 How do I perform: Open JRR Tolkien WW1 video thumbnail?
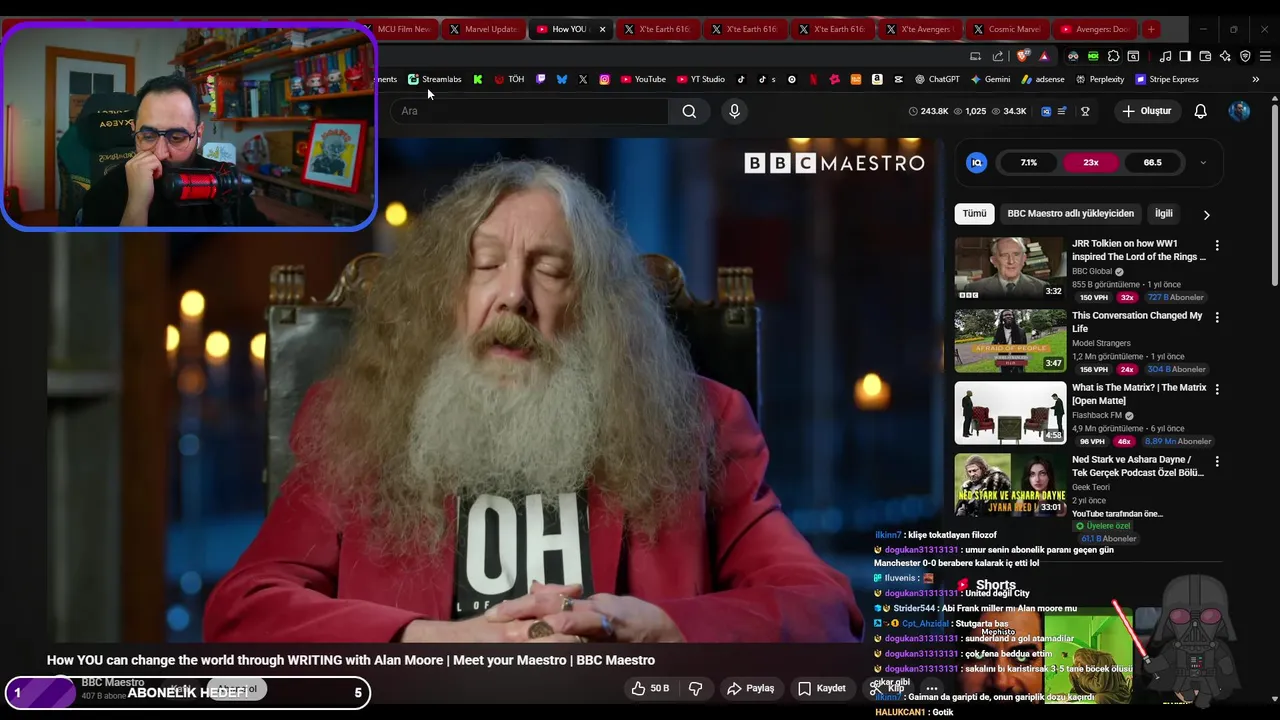point(1010,268)
